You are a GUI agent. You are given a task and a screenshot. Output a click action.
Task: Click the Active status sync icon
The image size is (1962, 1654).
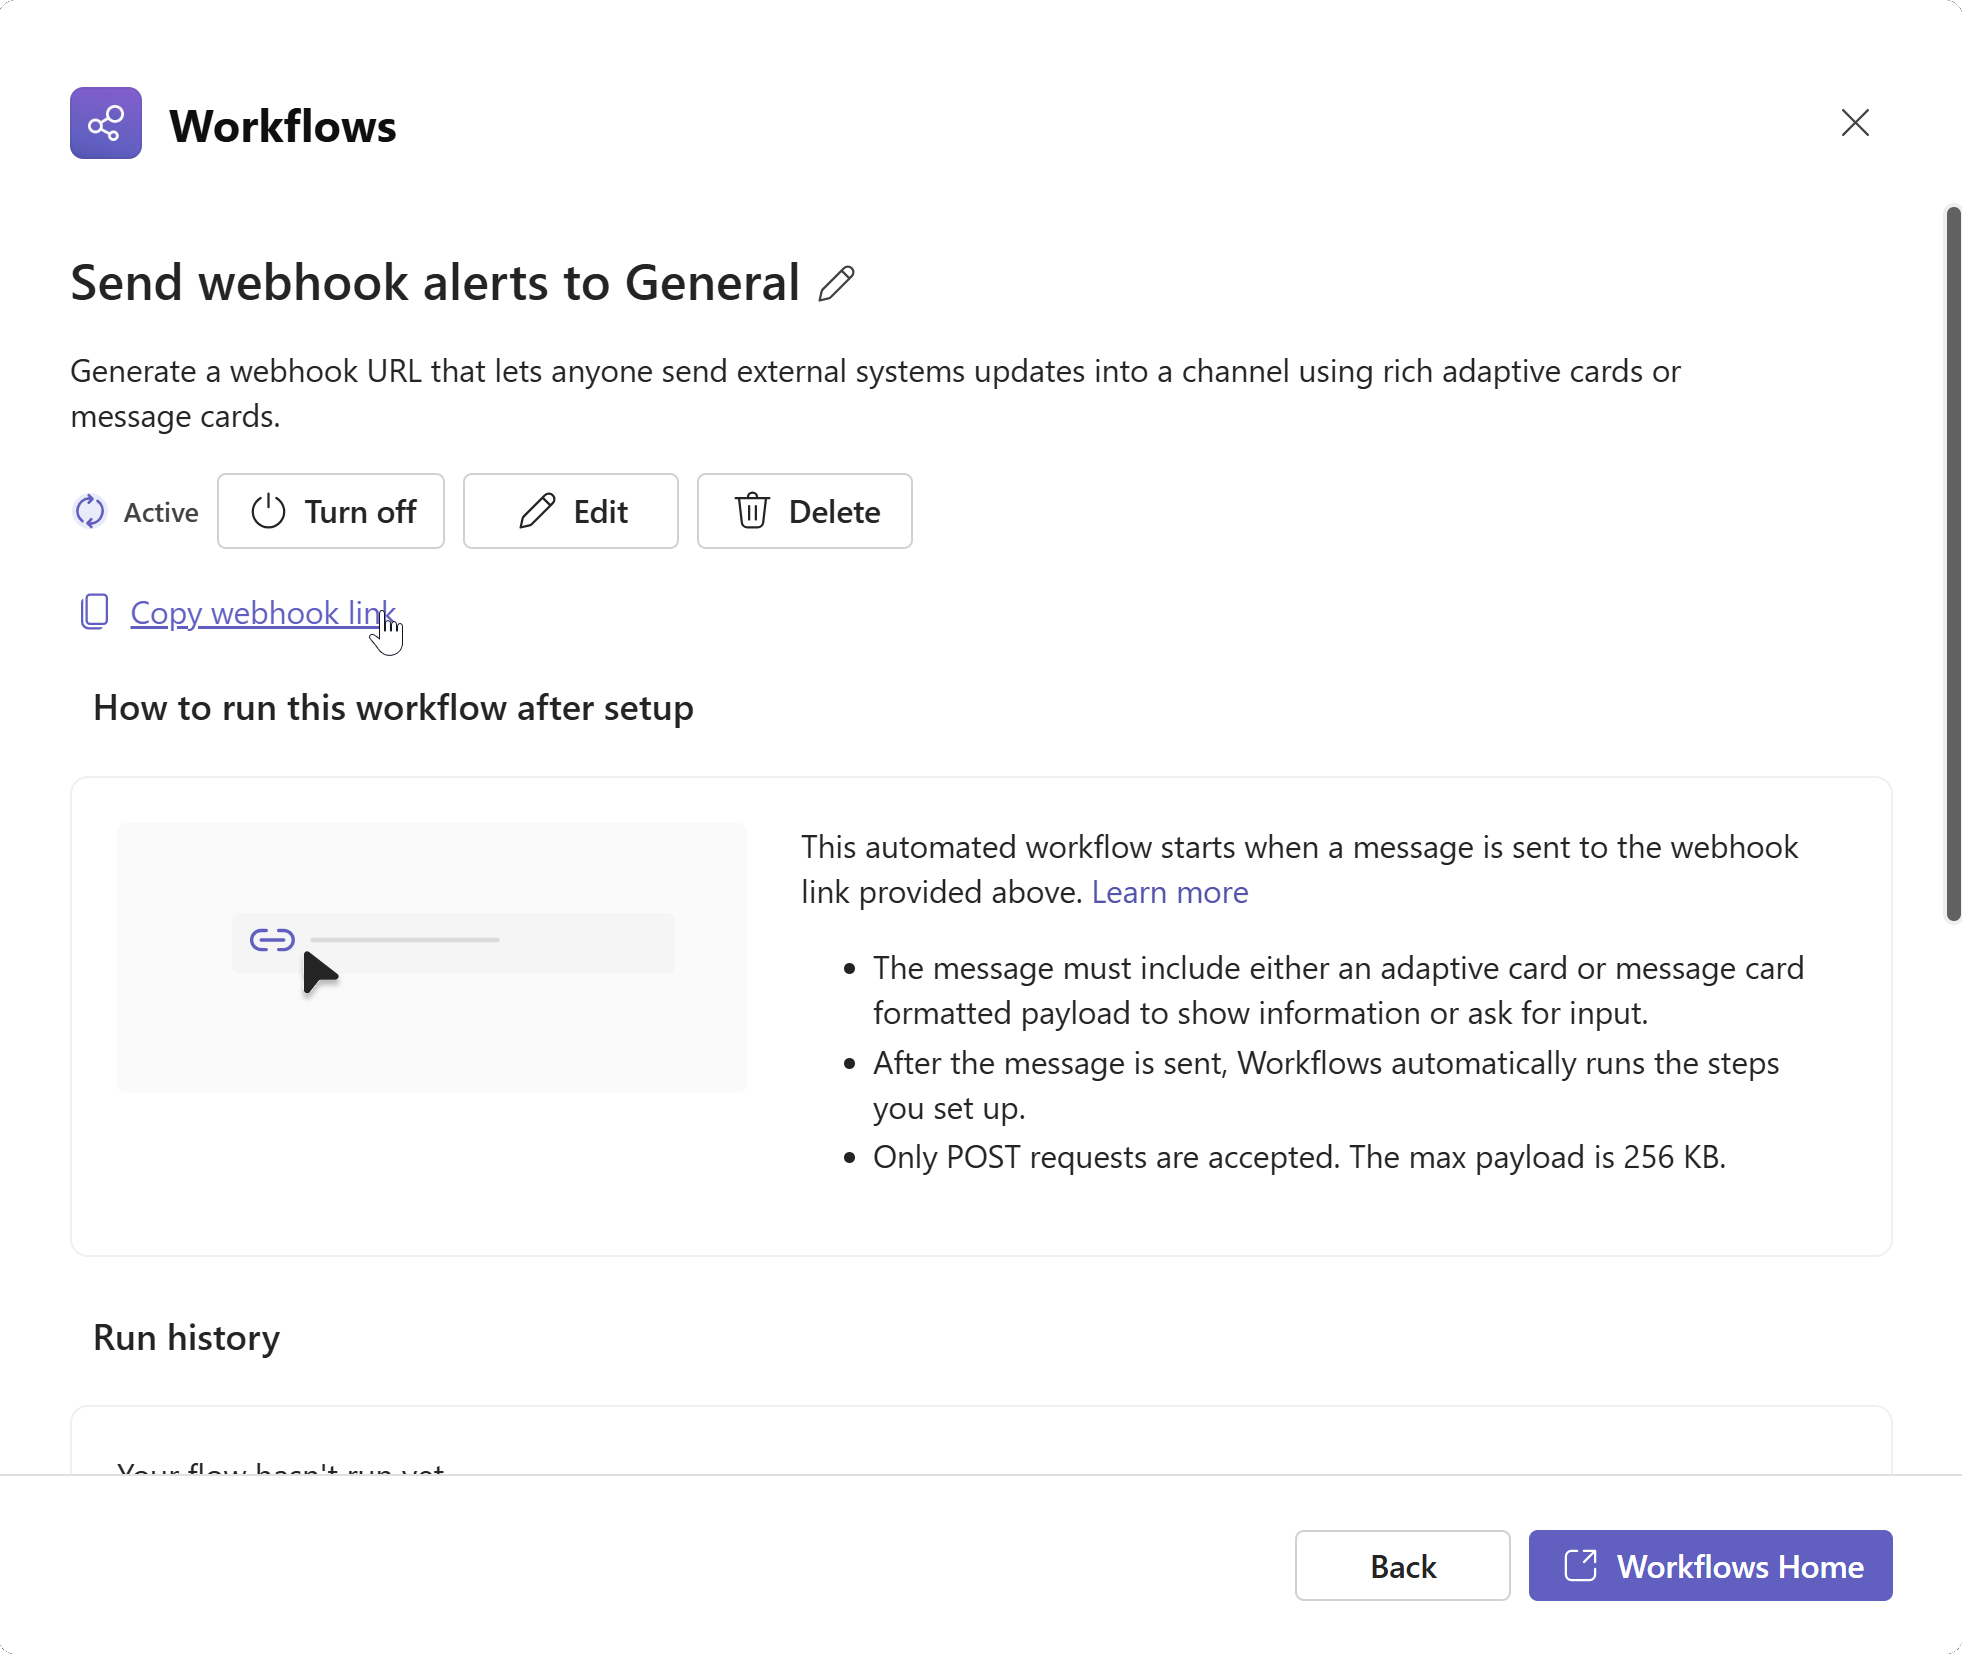[89, 511]
